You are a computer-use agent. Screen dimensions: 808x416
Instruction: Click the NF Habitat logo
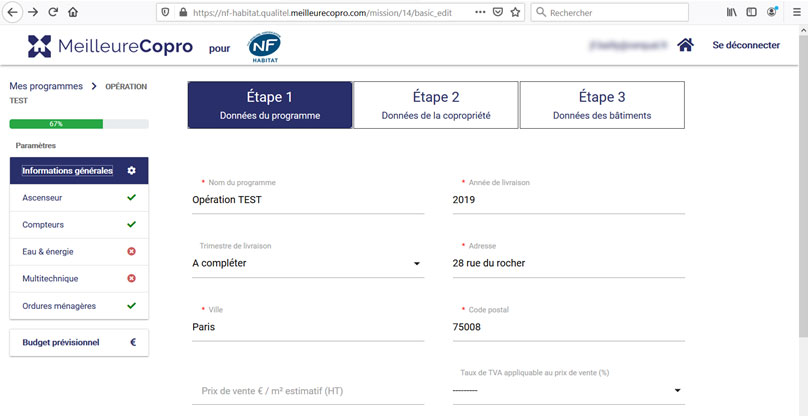(x=265, y=47)
